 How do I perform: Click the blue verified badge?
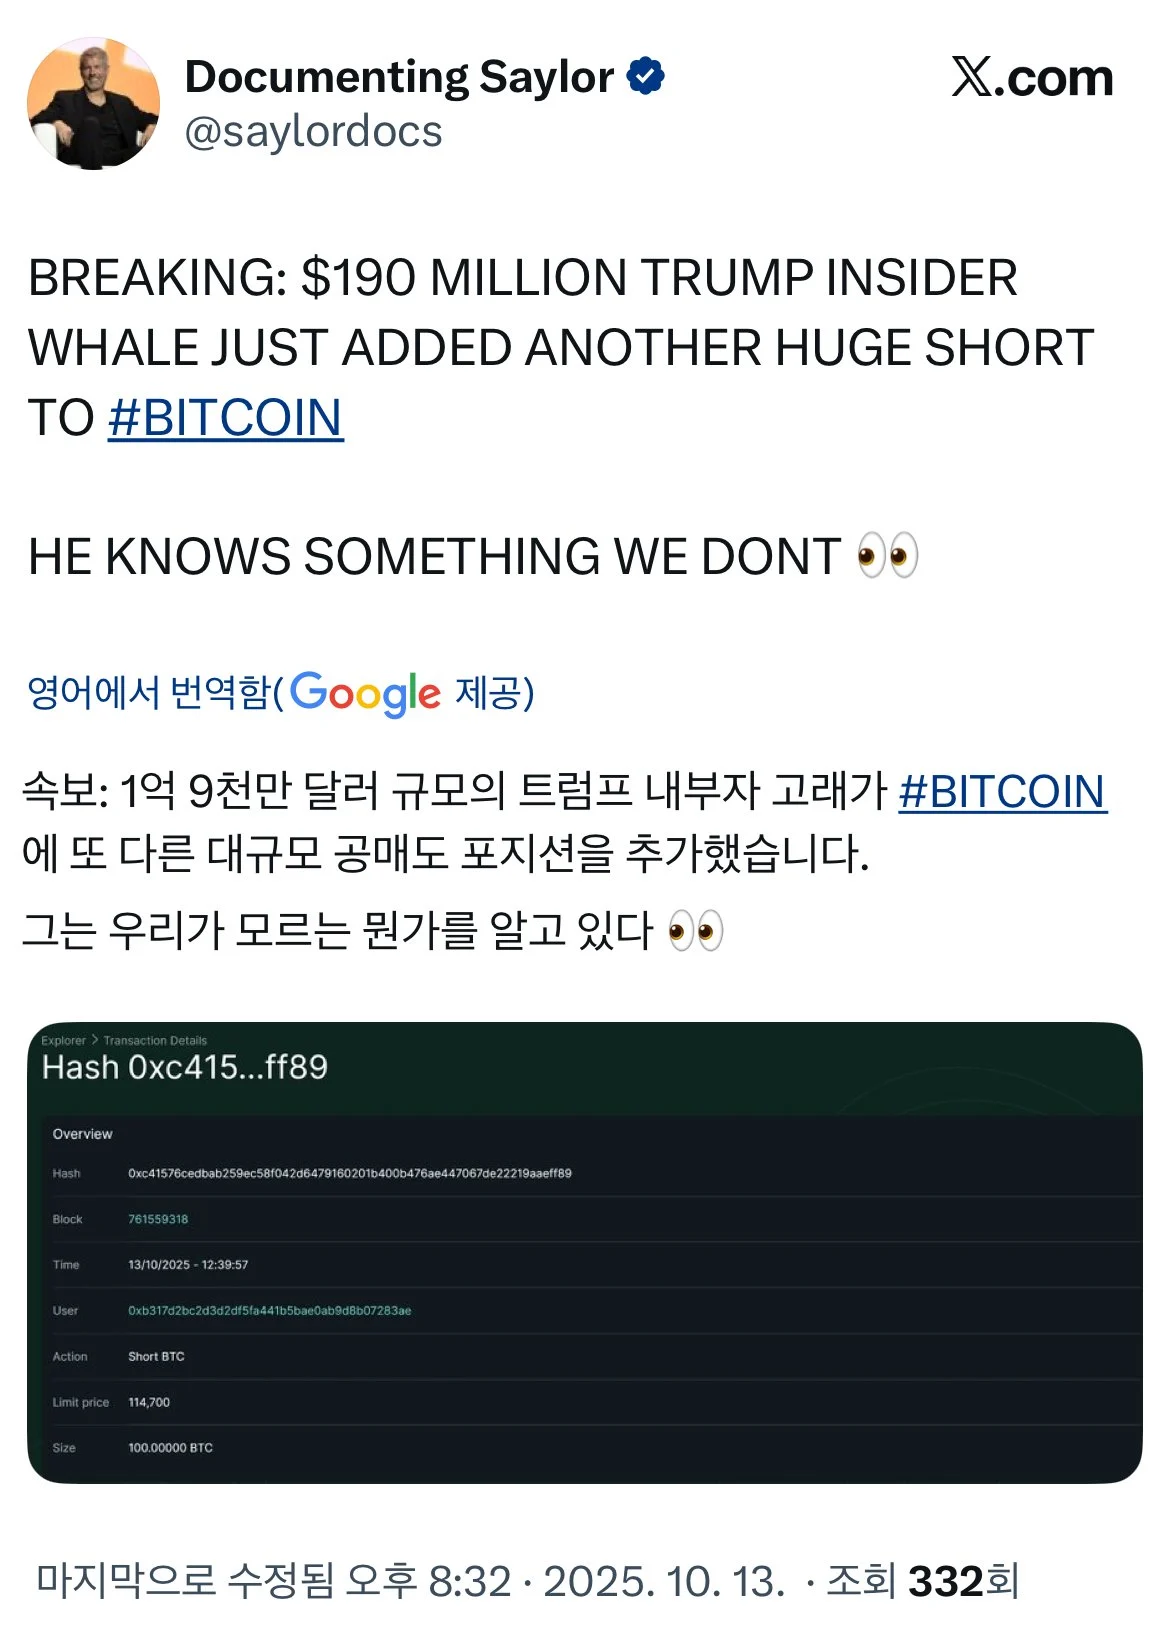click(x=646, y=77)
